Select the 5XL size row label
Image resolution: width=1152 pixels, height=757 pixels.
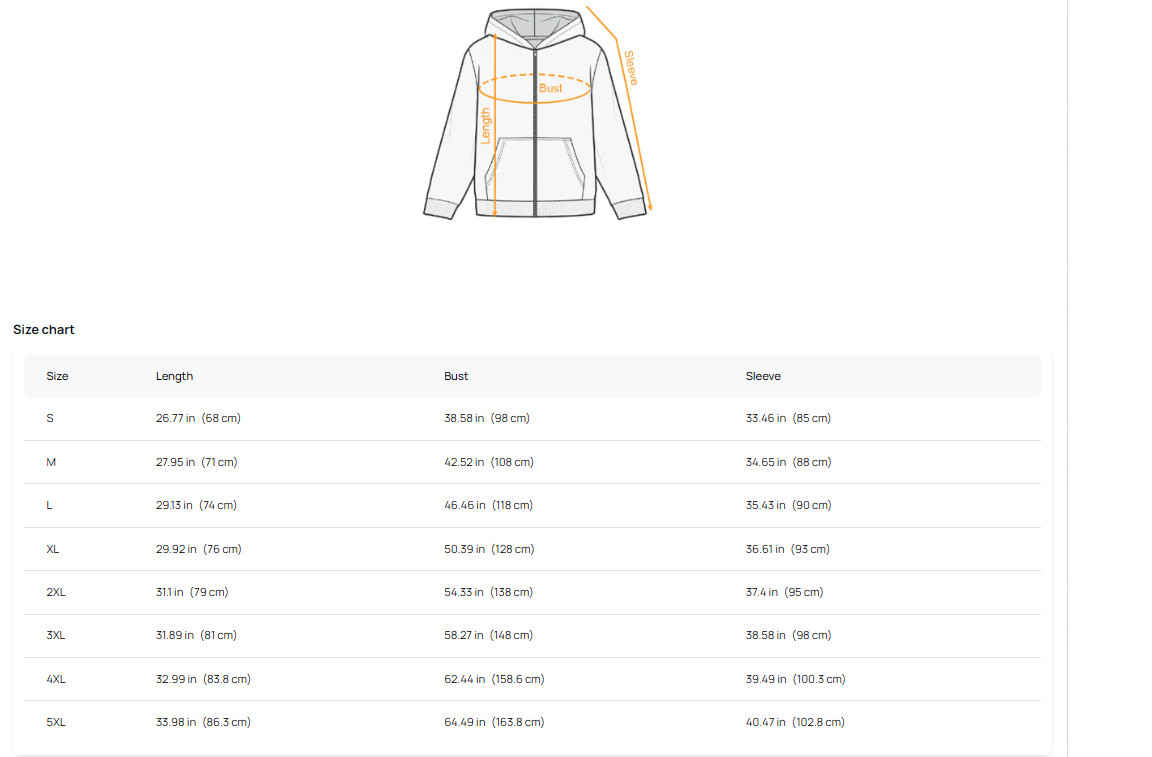point(56,722)
